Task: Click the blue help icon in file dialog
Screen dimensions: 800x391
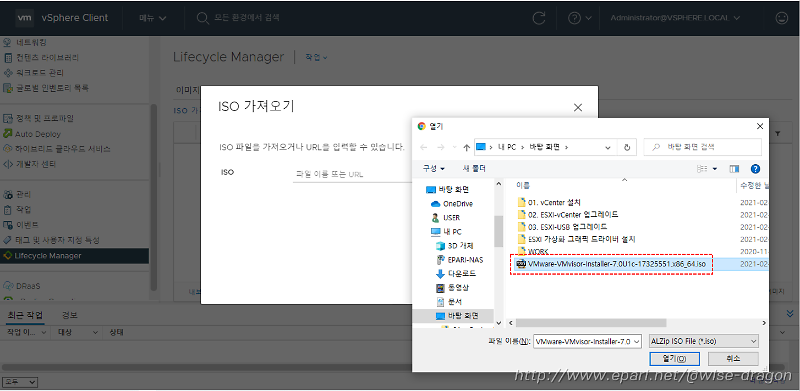Action: pyautogui.click(x=756, y=169)
